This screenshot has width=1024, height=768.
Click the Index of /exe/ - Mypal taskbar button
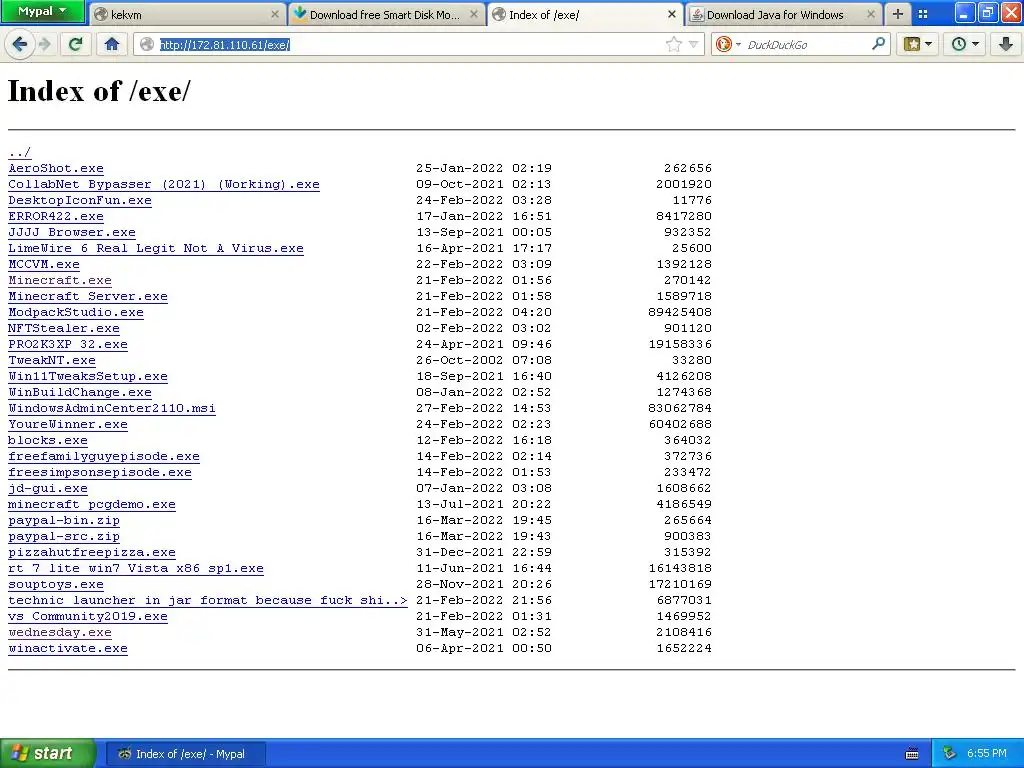tap(185, 754)
